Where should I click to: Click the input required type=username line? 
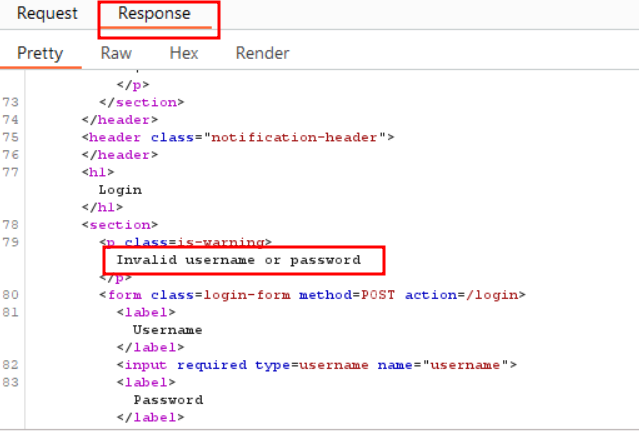coord(317,365)
